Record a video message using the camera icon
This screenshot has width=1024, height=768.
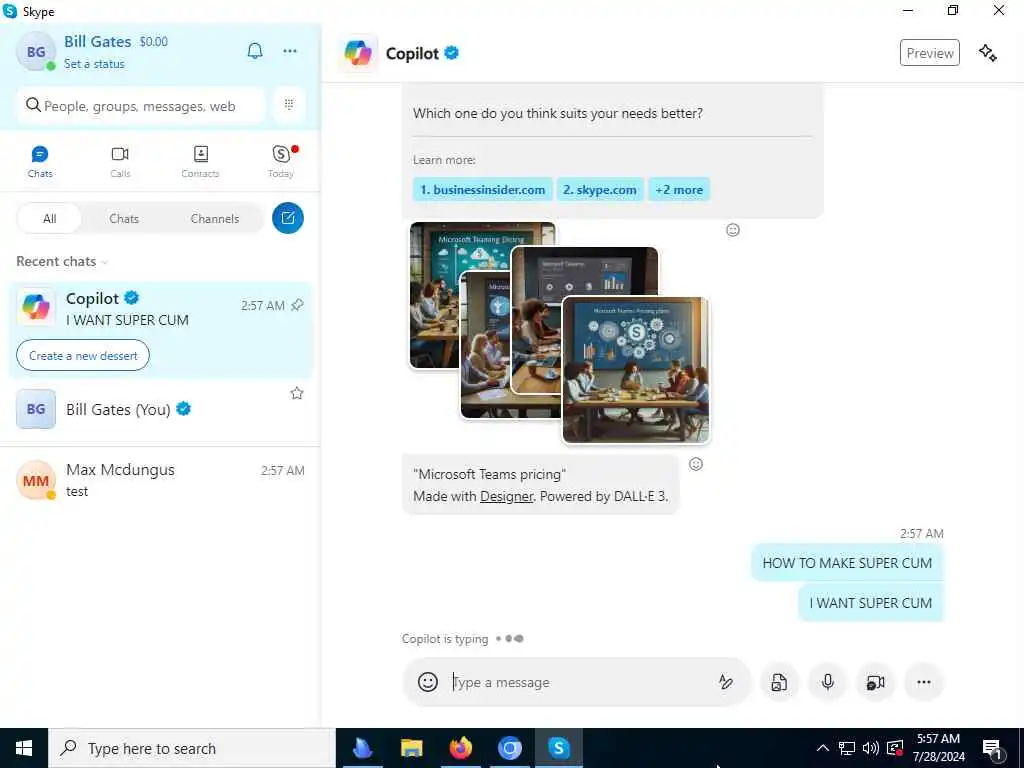tap(875, 682)
